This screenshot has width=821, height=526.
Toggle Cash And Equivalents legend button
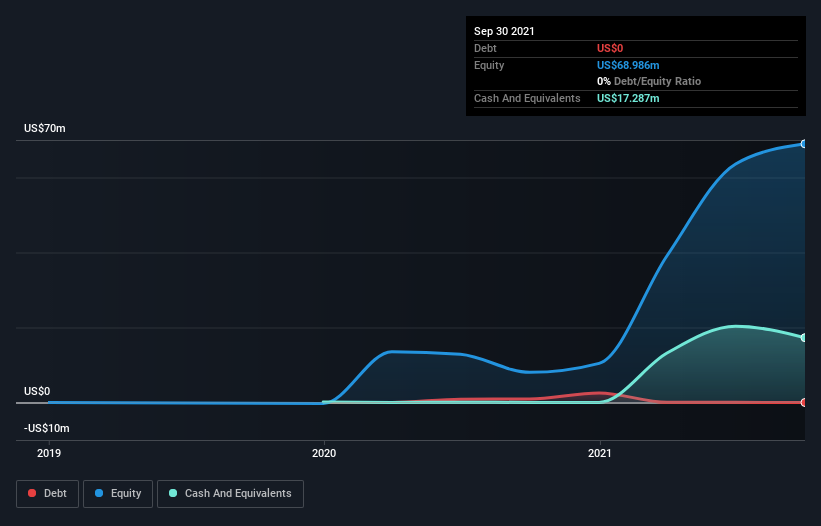tap(230, 494)
